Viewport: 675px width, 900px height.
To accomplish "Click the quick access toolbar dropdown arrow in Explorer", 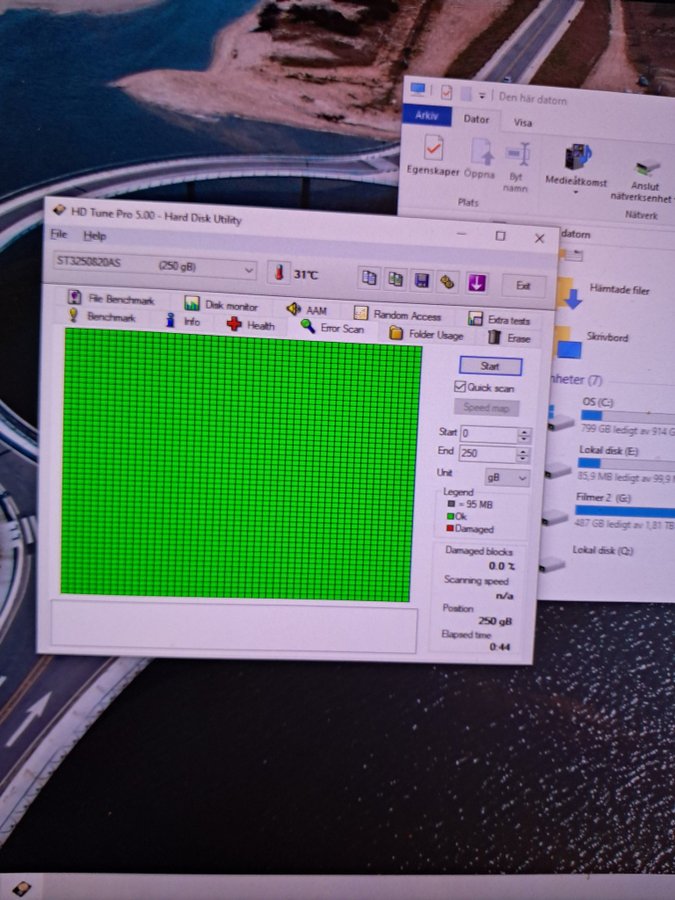I will pyautogui.click(x=483, y=95).
